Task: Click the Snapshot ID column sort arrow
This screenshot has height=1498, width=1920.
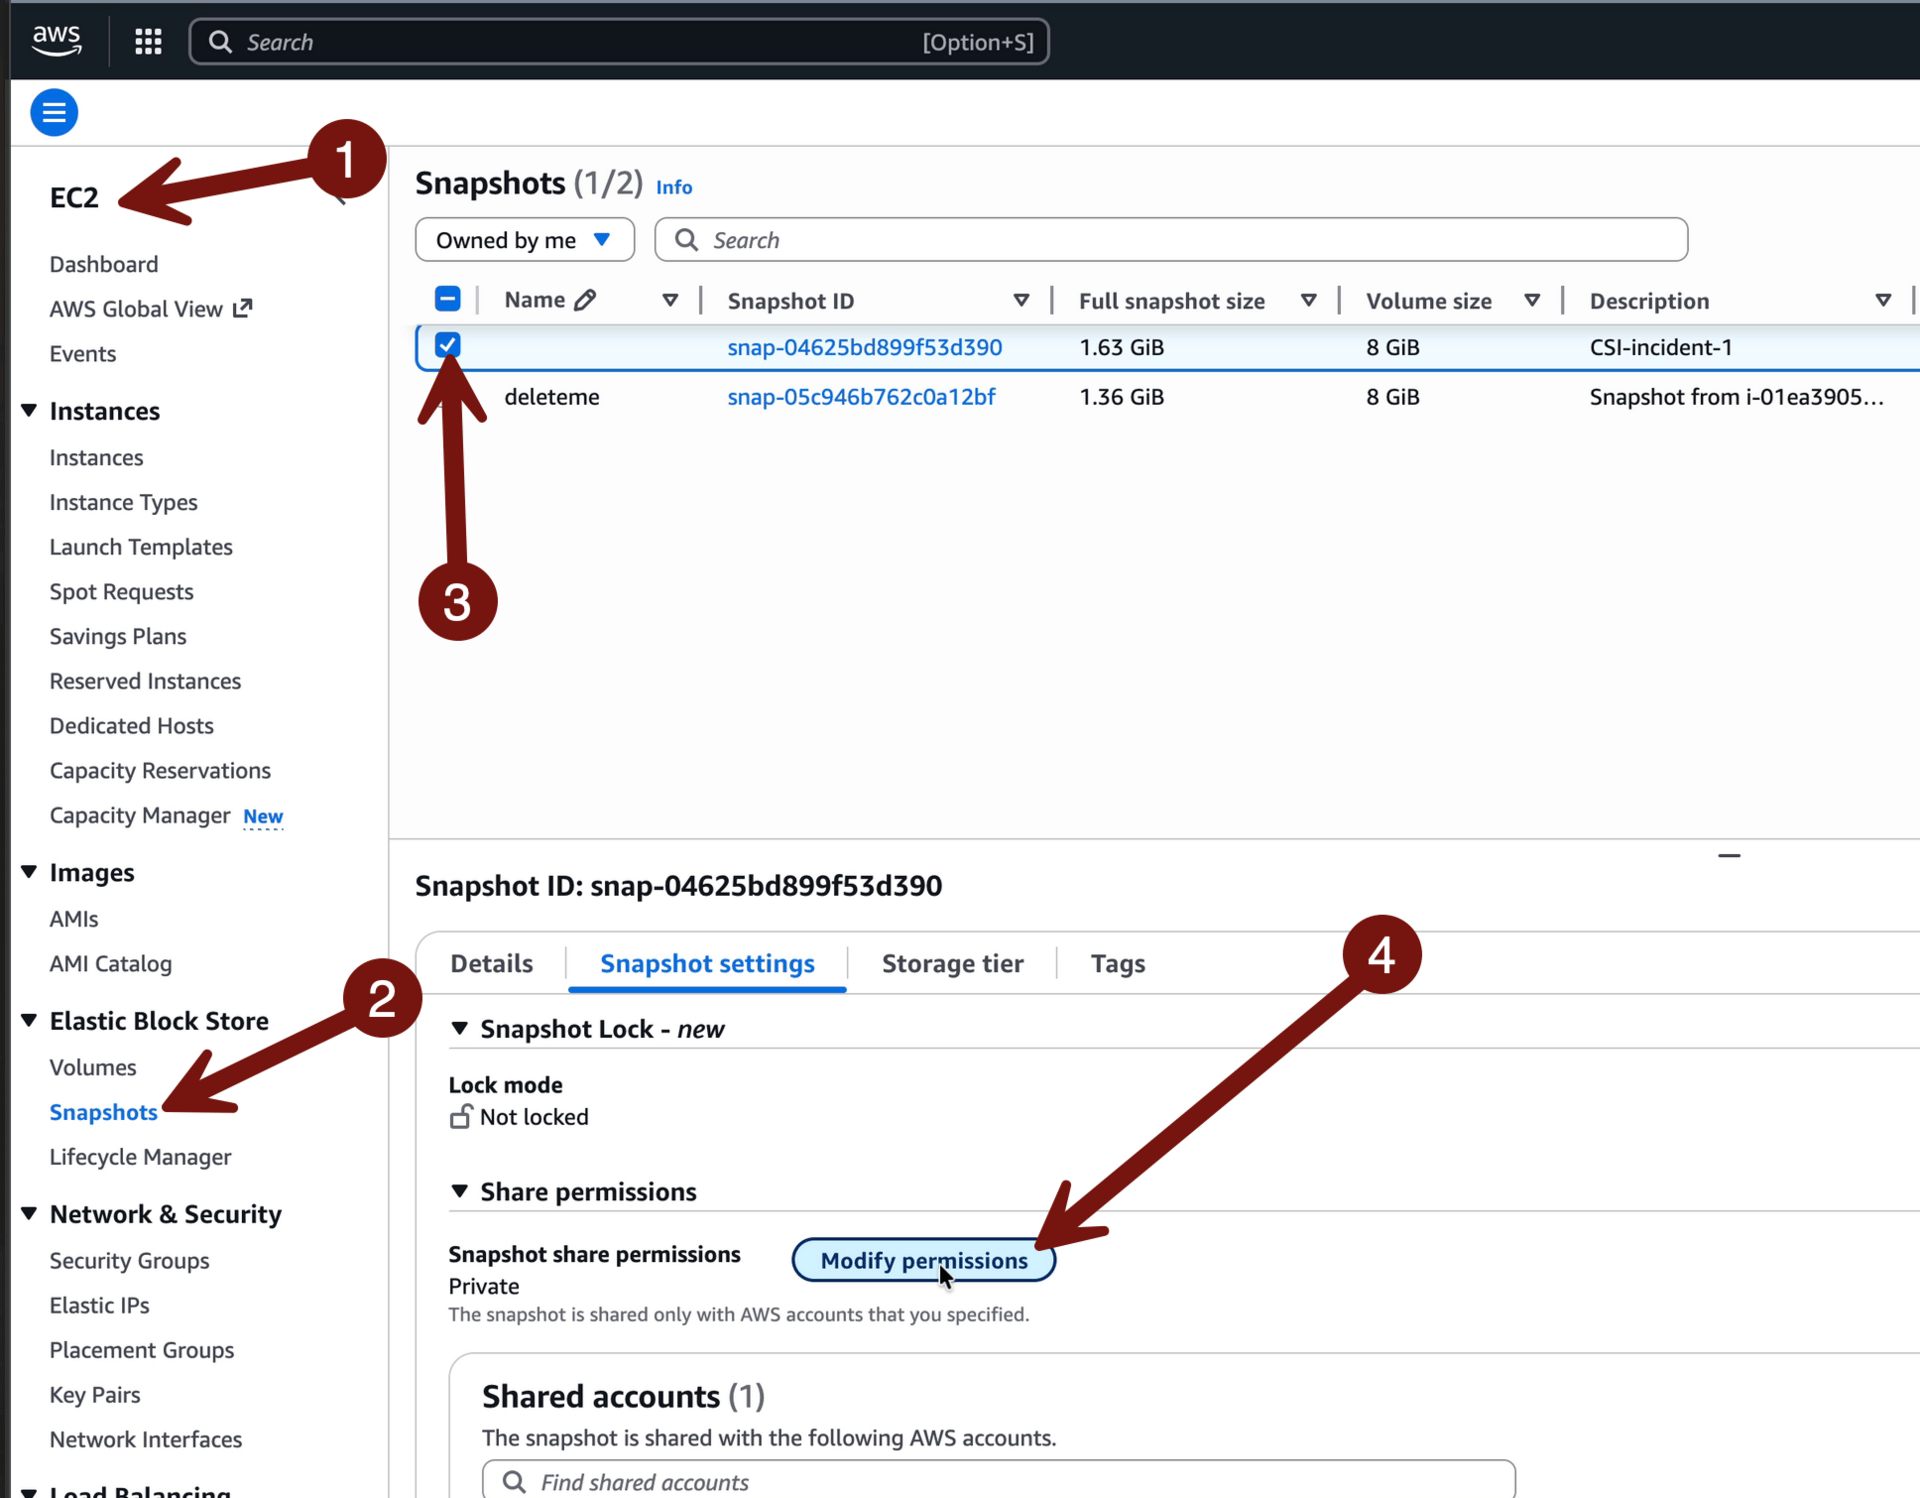Action: point(1021,300)
